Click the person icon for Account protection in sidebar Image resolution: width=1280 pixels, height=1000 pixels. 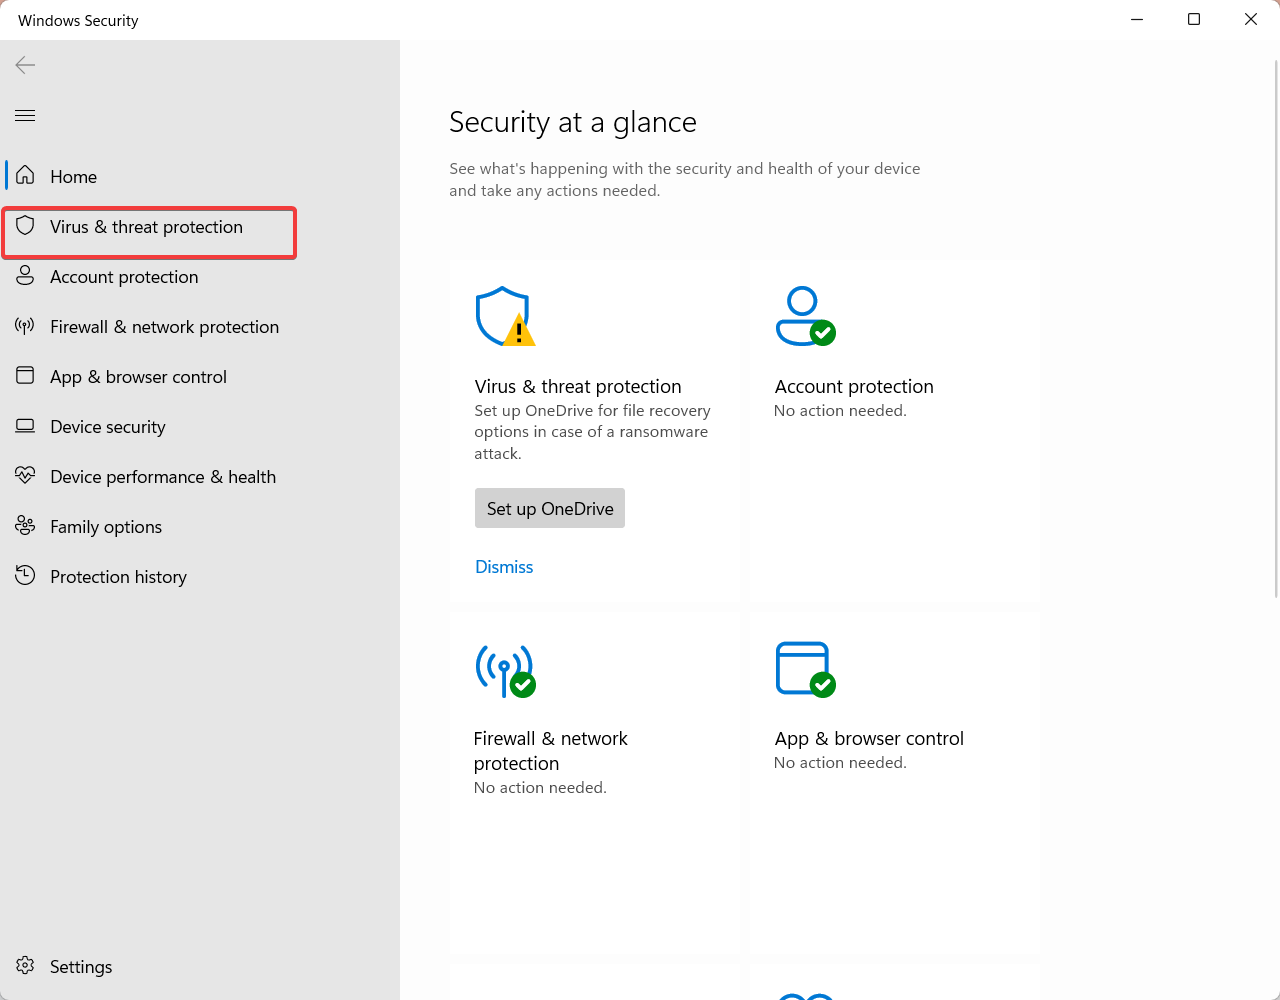[25, 276]
